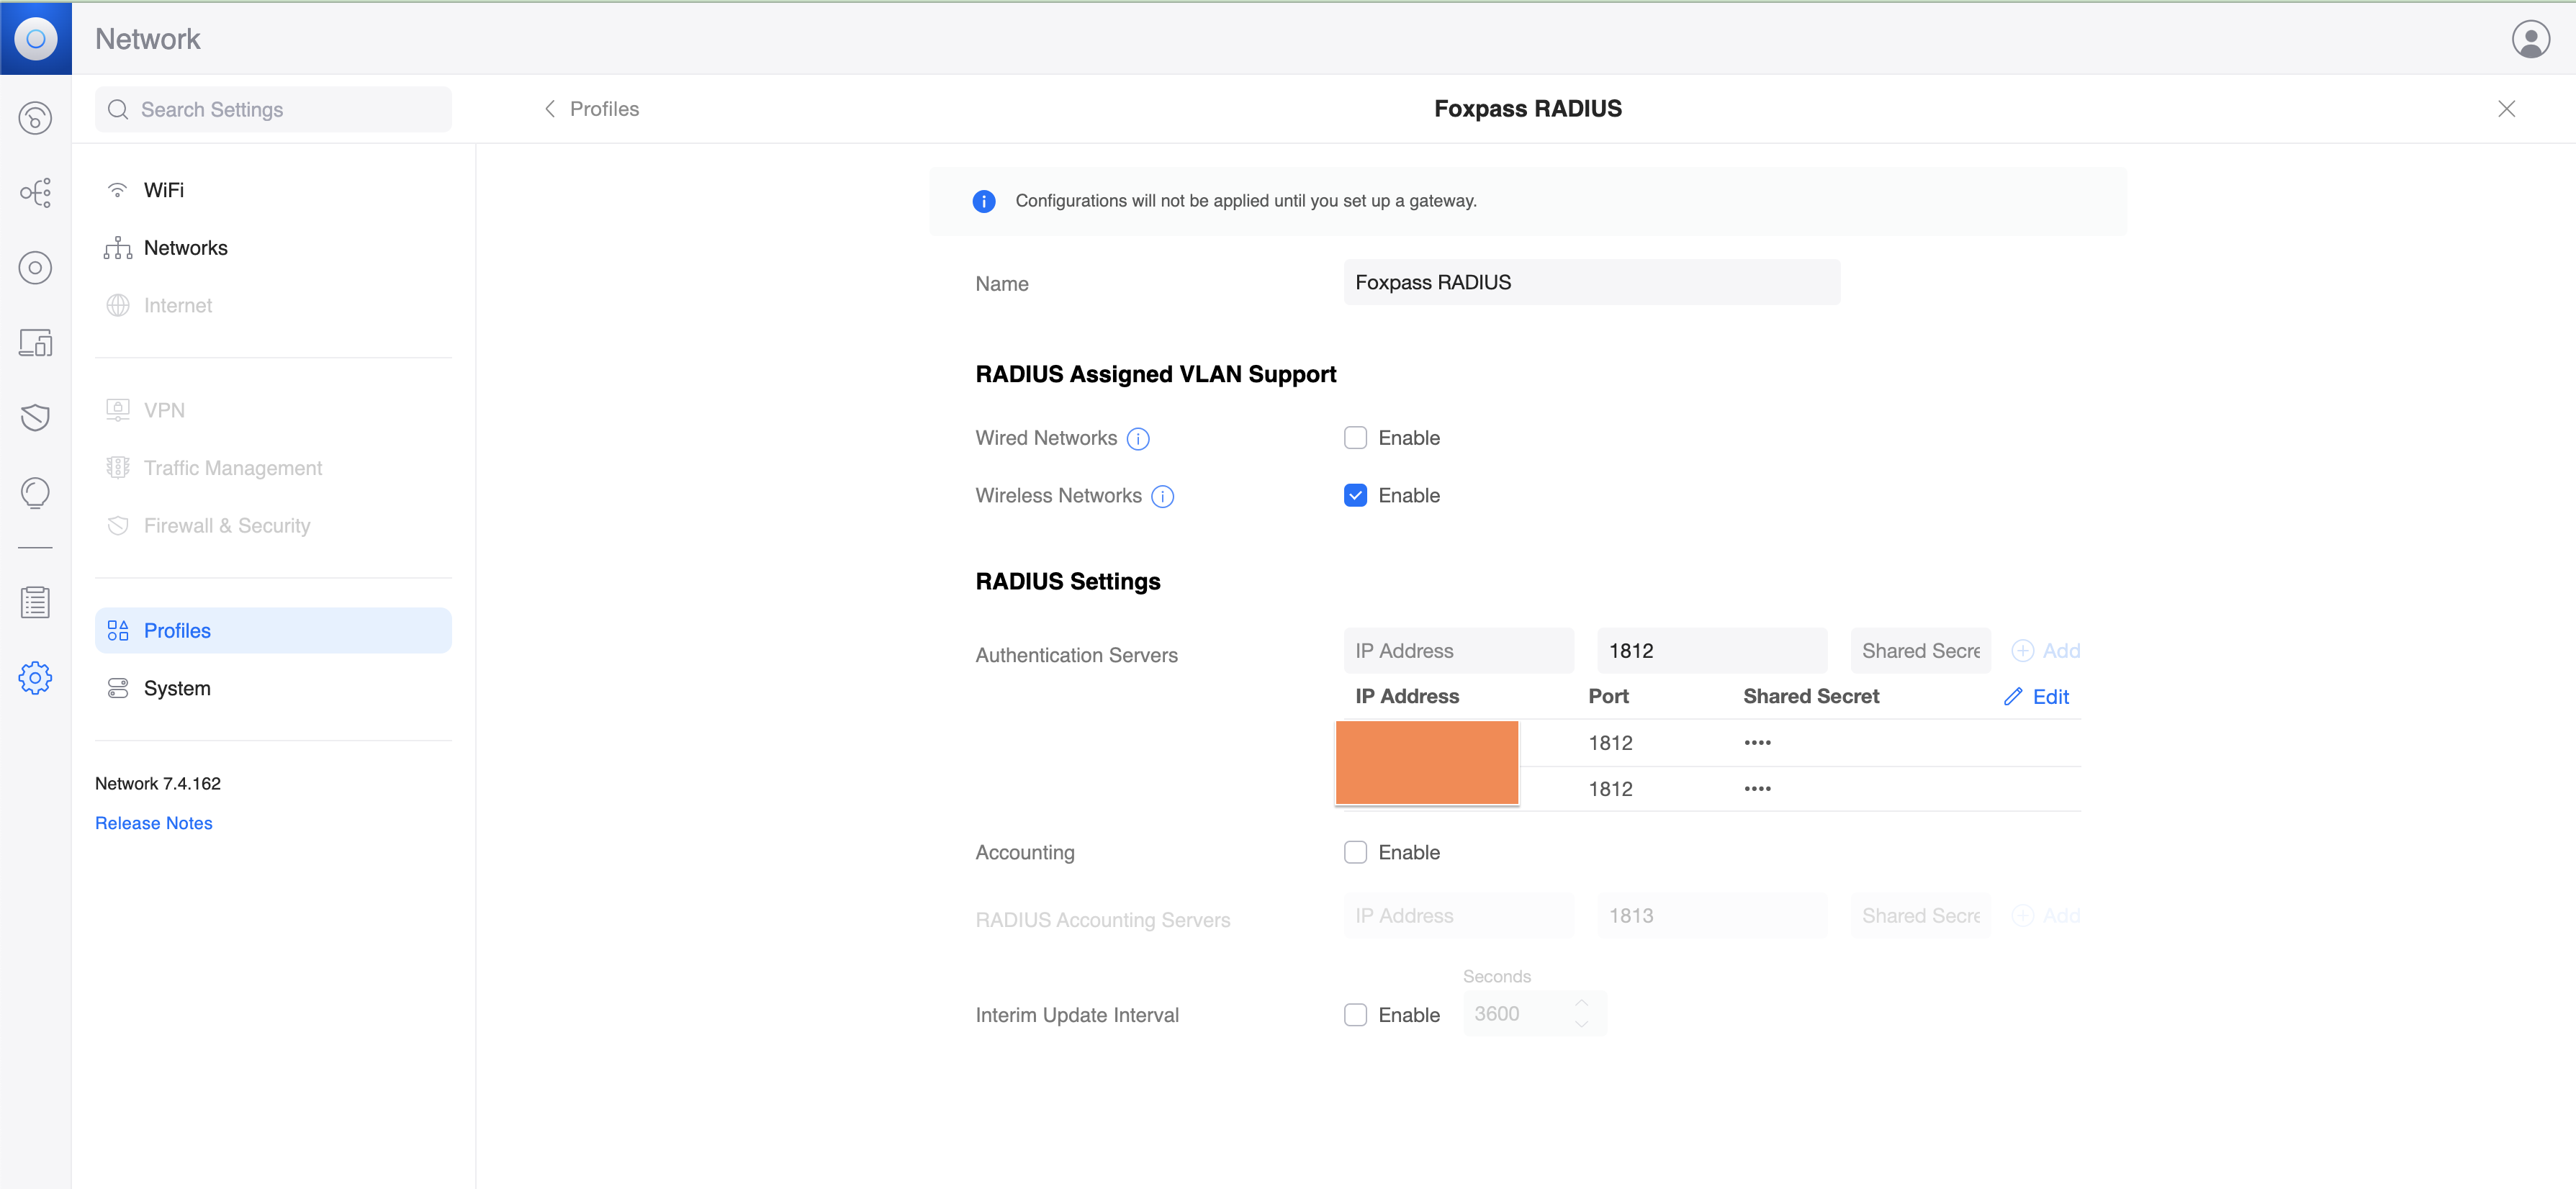2576x1189 pixels.
Task: Toggle Wireless Networks RADIUS VLAN enable
Action: point(1356,494)
